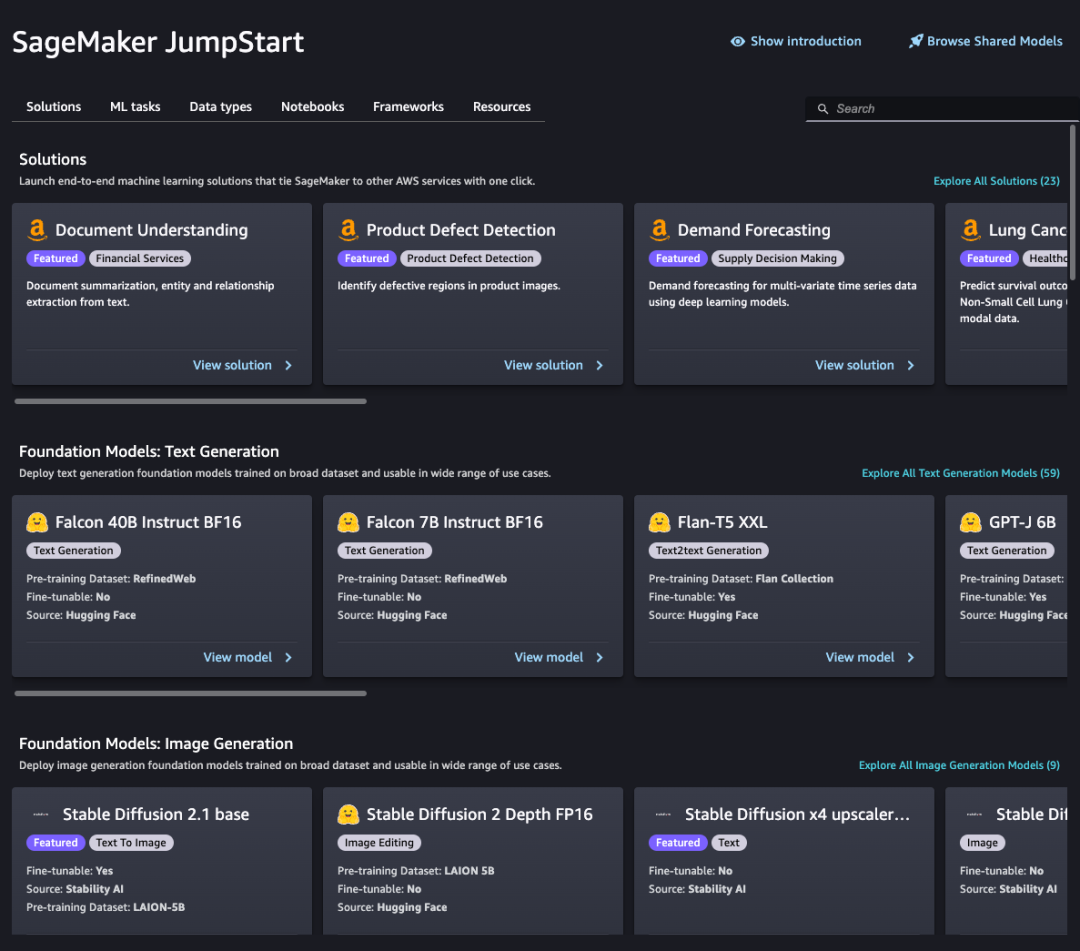
Task: Open Explore All Image Generation Models (9)
Action: coord(959,765)
